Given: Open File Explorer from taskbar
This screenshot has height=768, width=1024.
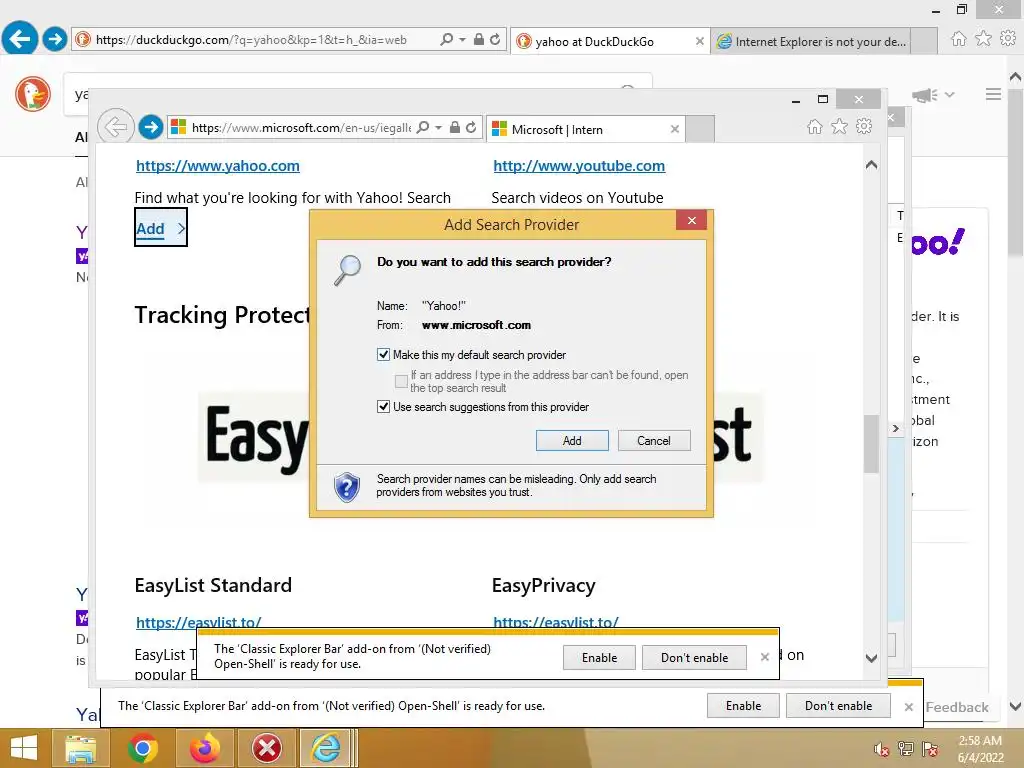Looking at the screenshot, I should [81, 748].
